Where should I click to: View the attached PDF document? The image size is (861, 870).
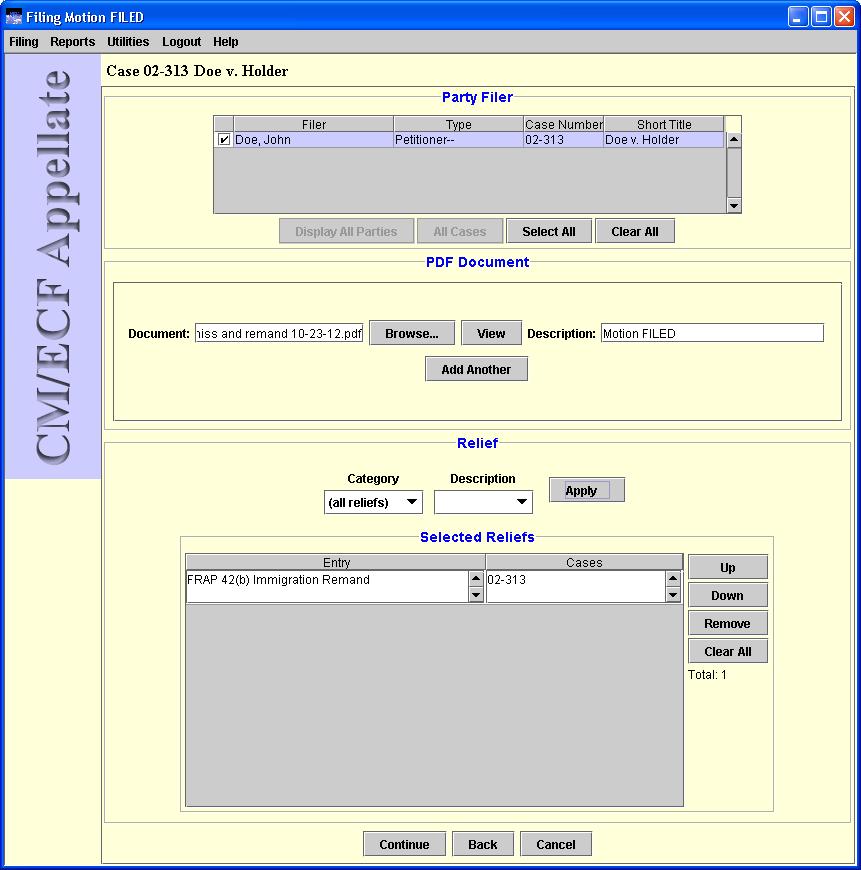tap(491, 333)
